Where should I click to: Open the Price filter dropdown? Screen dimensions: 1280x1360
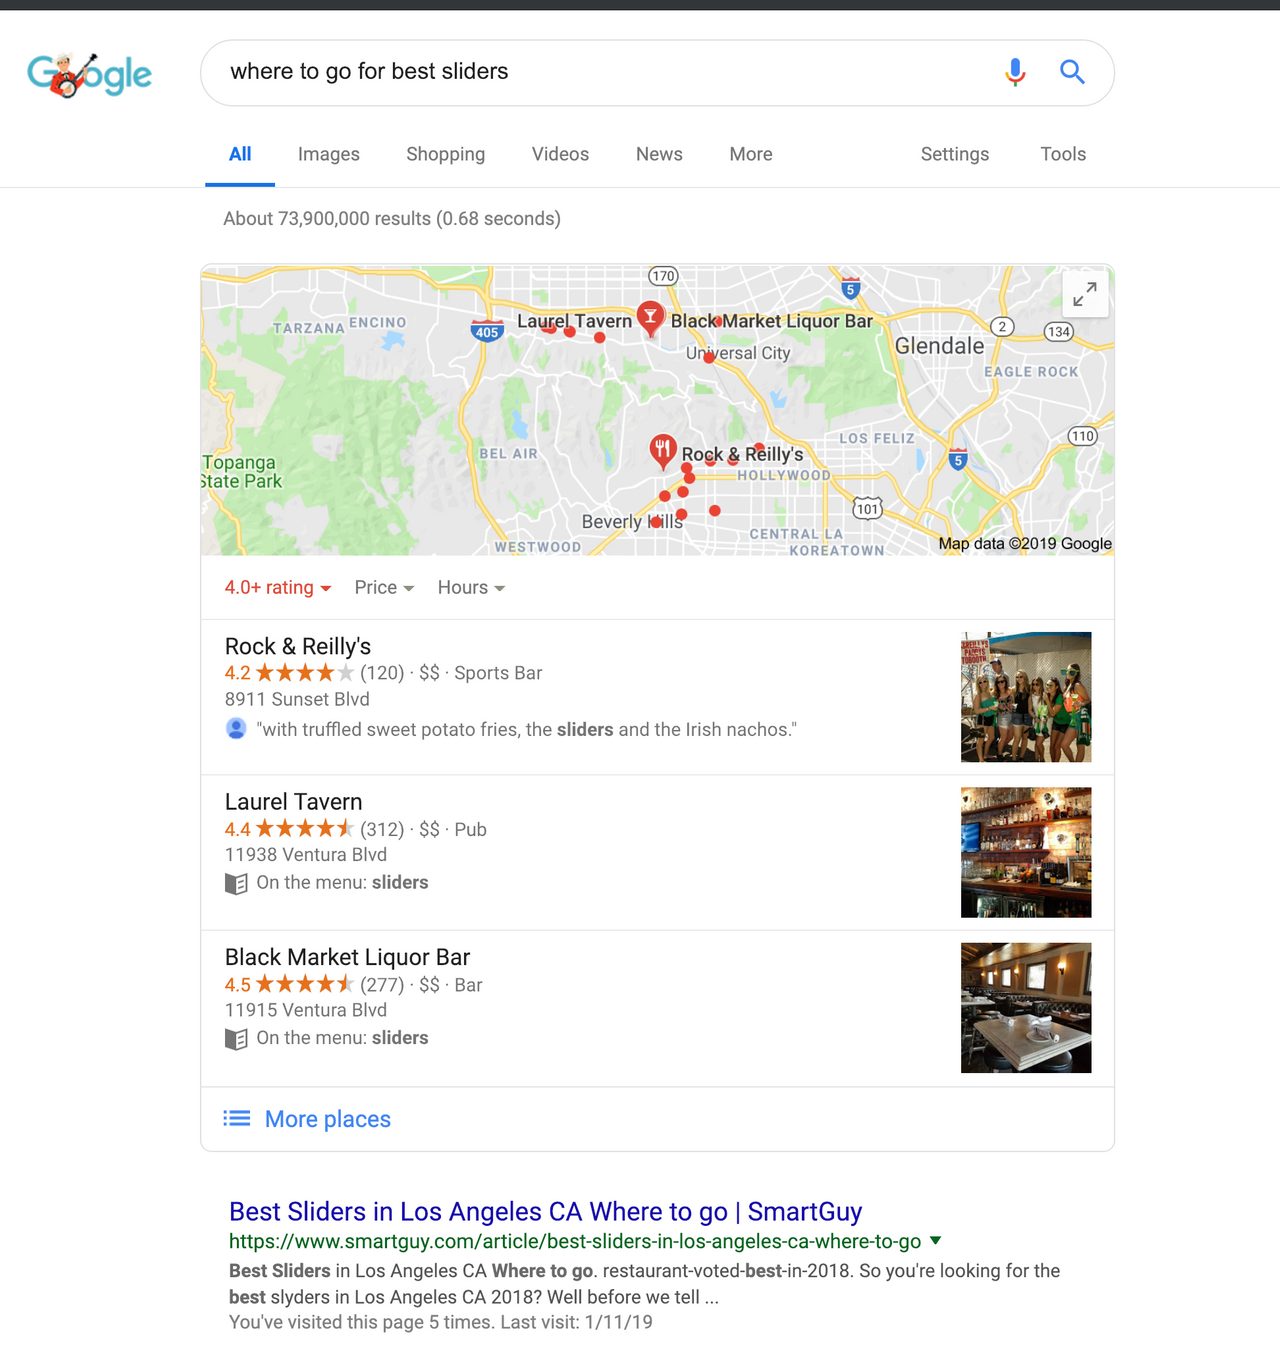tap(384, 588)
